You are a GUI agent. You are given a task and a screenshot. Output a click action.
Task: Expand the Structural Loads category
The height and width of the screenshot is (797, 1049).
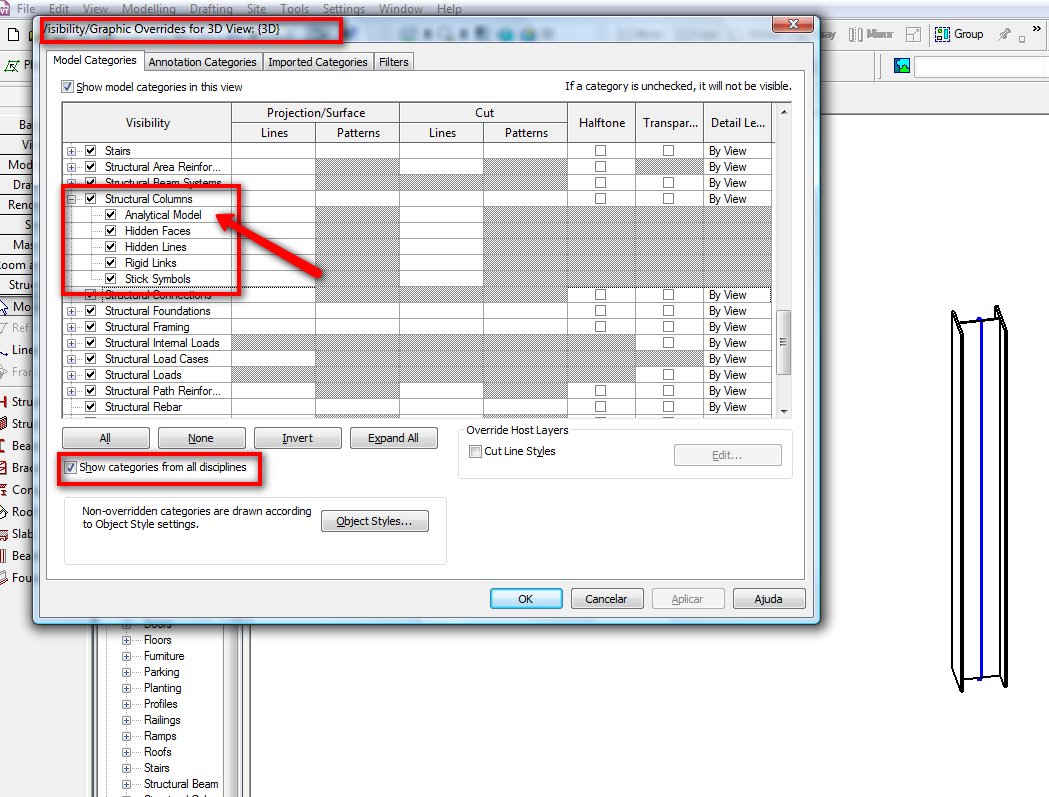[72, 375]
